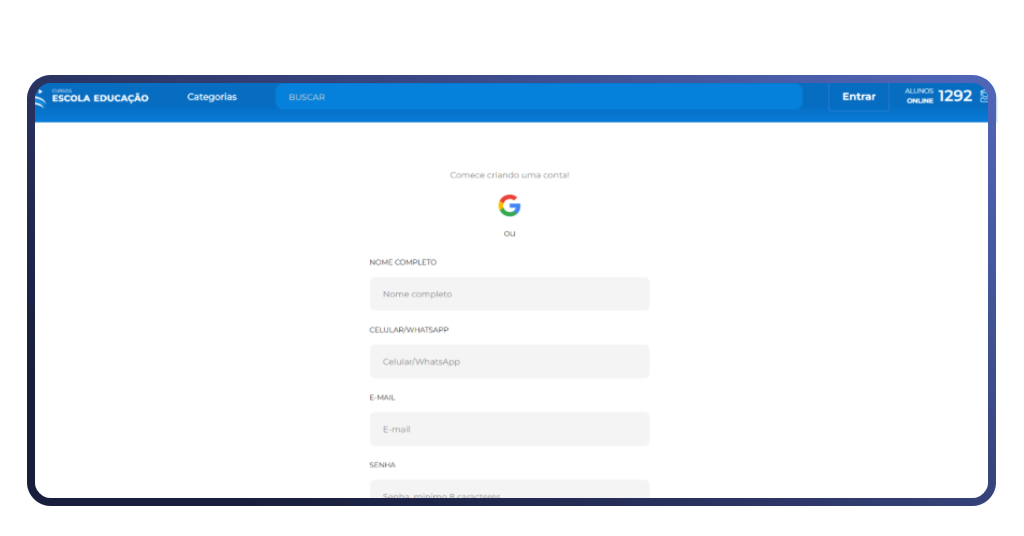The image size is (1024, 536).
Task: Open the Categorias menu
Action: click(212, 97)
